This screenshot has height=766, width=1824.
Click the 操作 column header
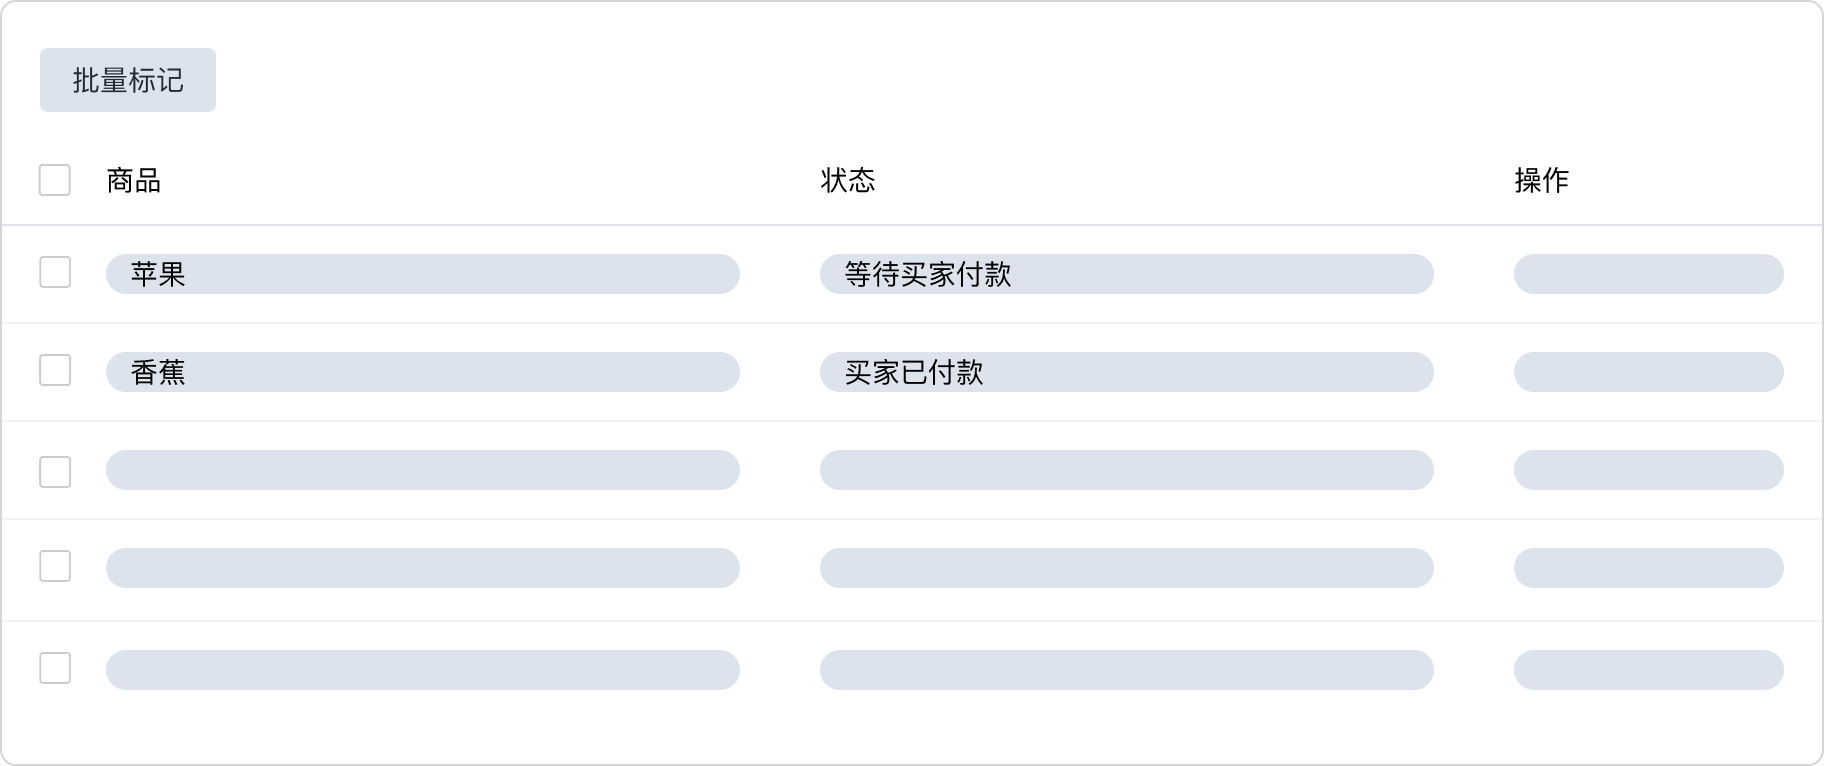click(x=1541, y=181)
